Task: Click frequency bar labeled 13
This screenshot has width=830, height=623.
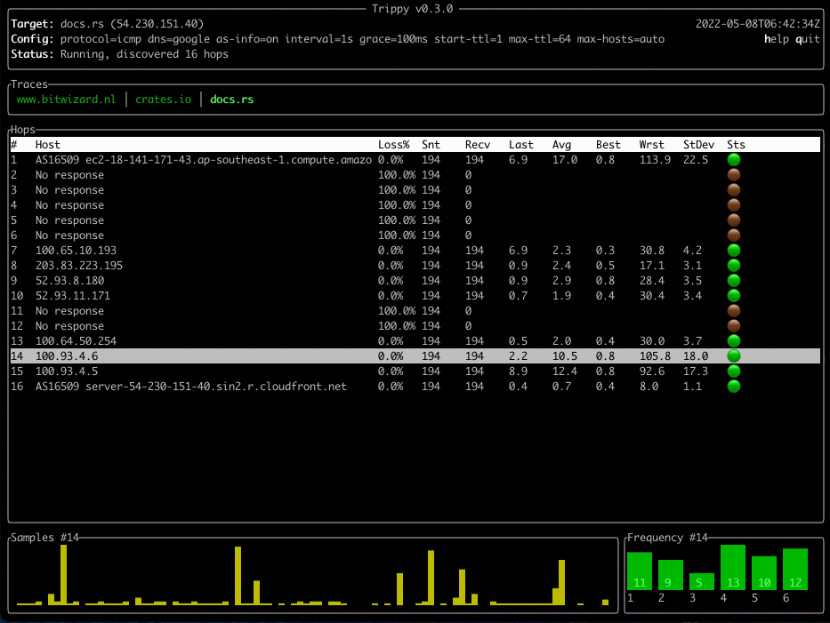Action: 733,567
